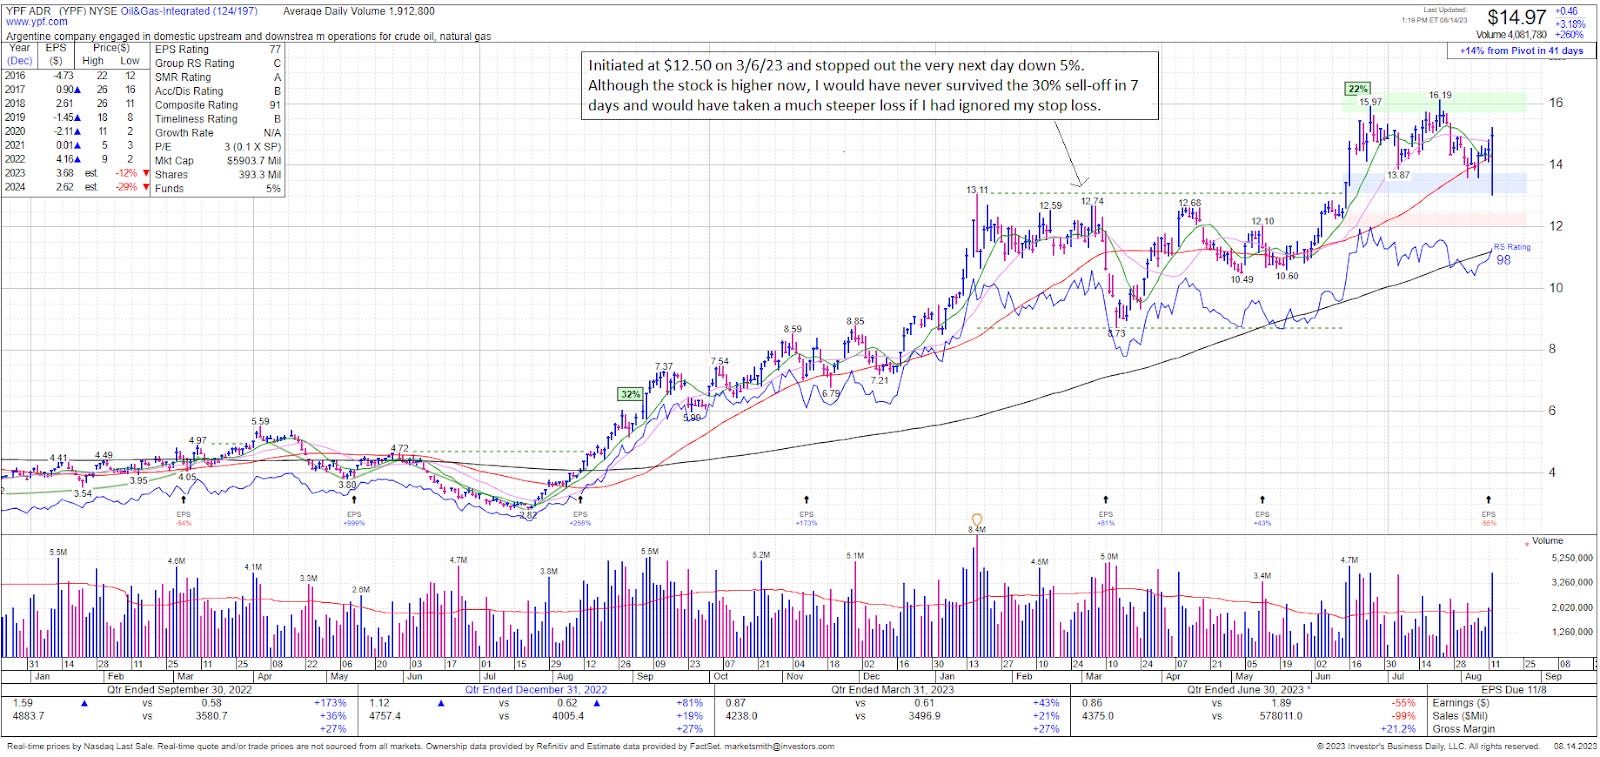Select the Timeliness Rating row

click(x=218, y=119)
